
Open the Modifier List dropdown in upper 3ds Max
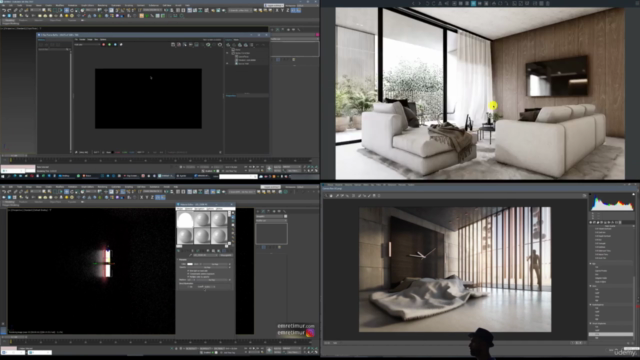[x=295, y=39]
